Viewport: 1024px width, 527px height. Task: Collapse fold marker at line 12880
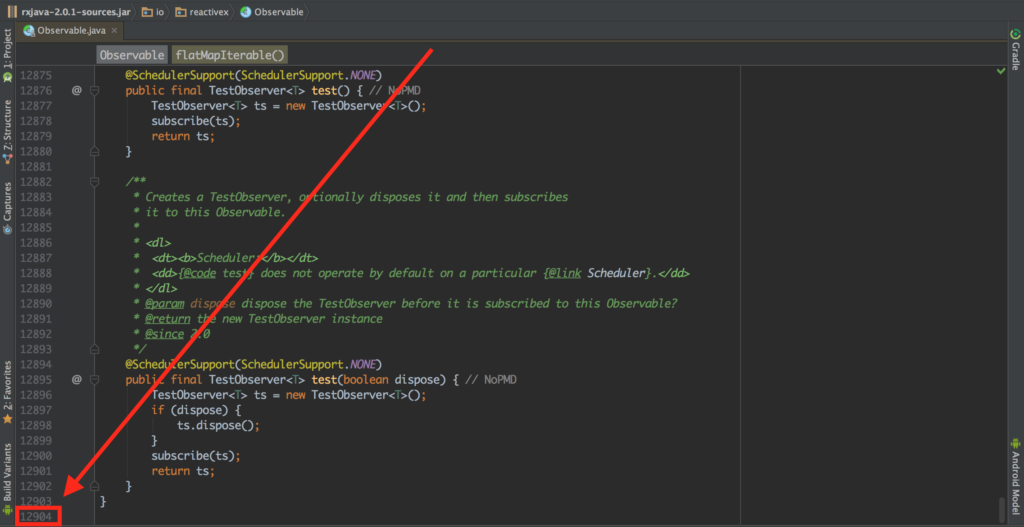[94, 152]
